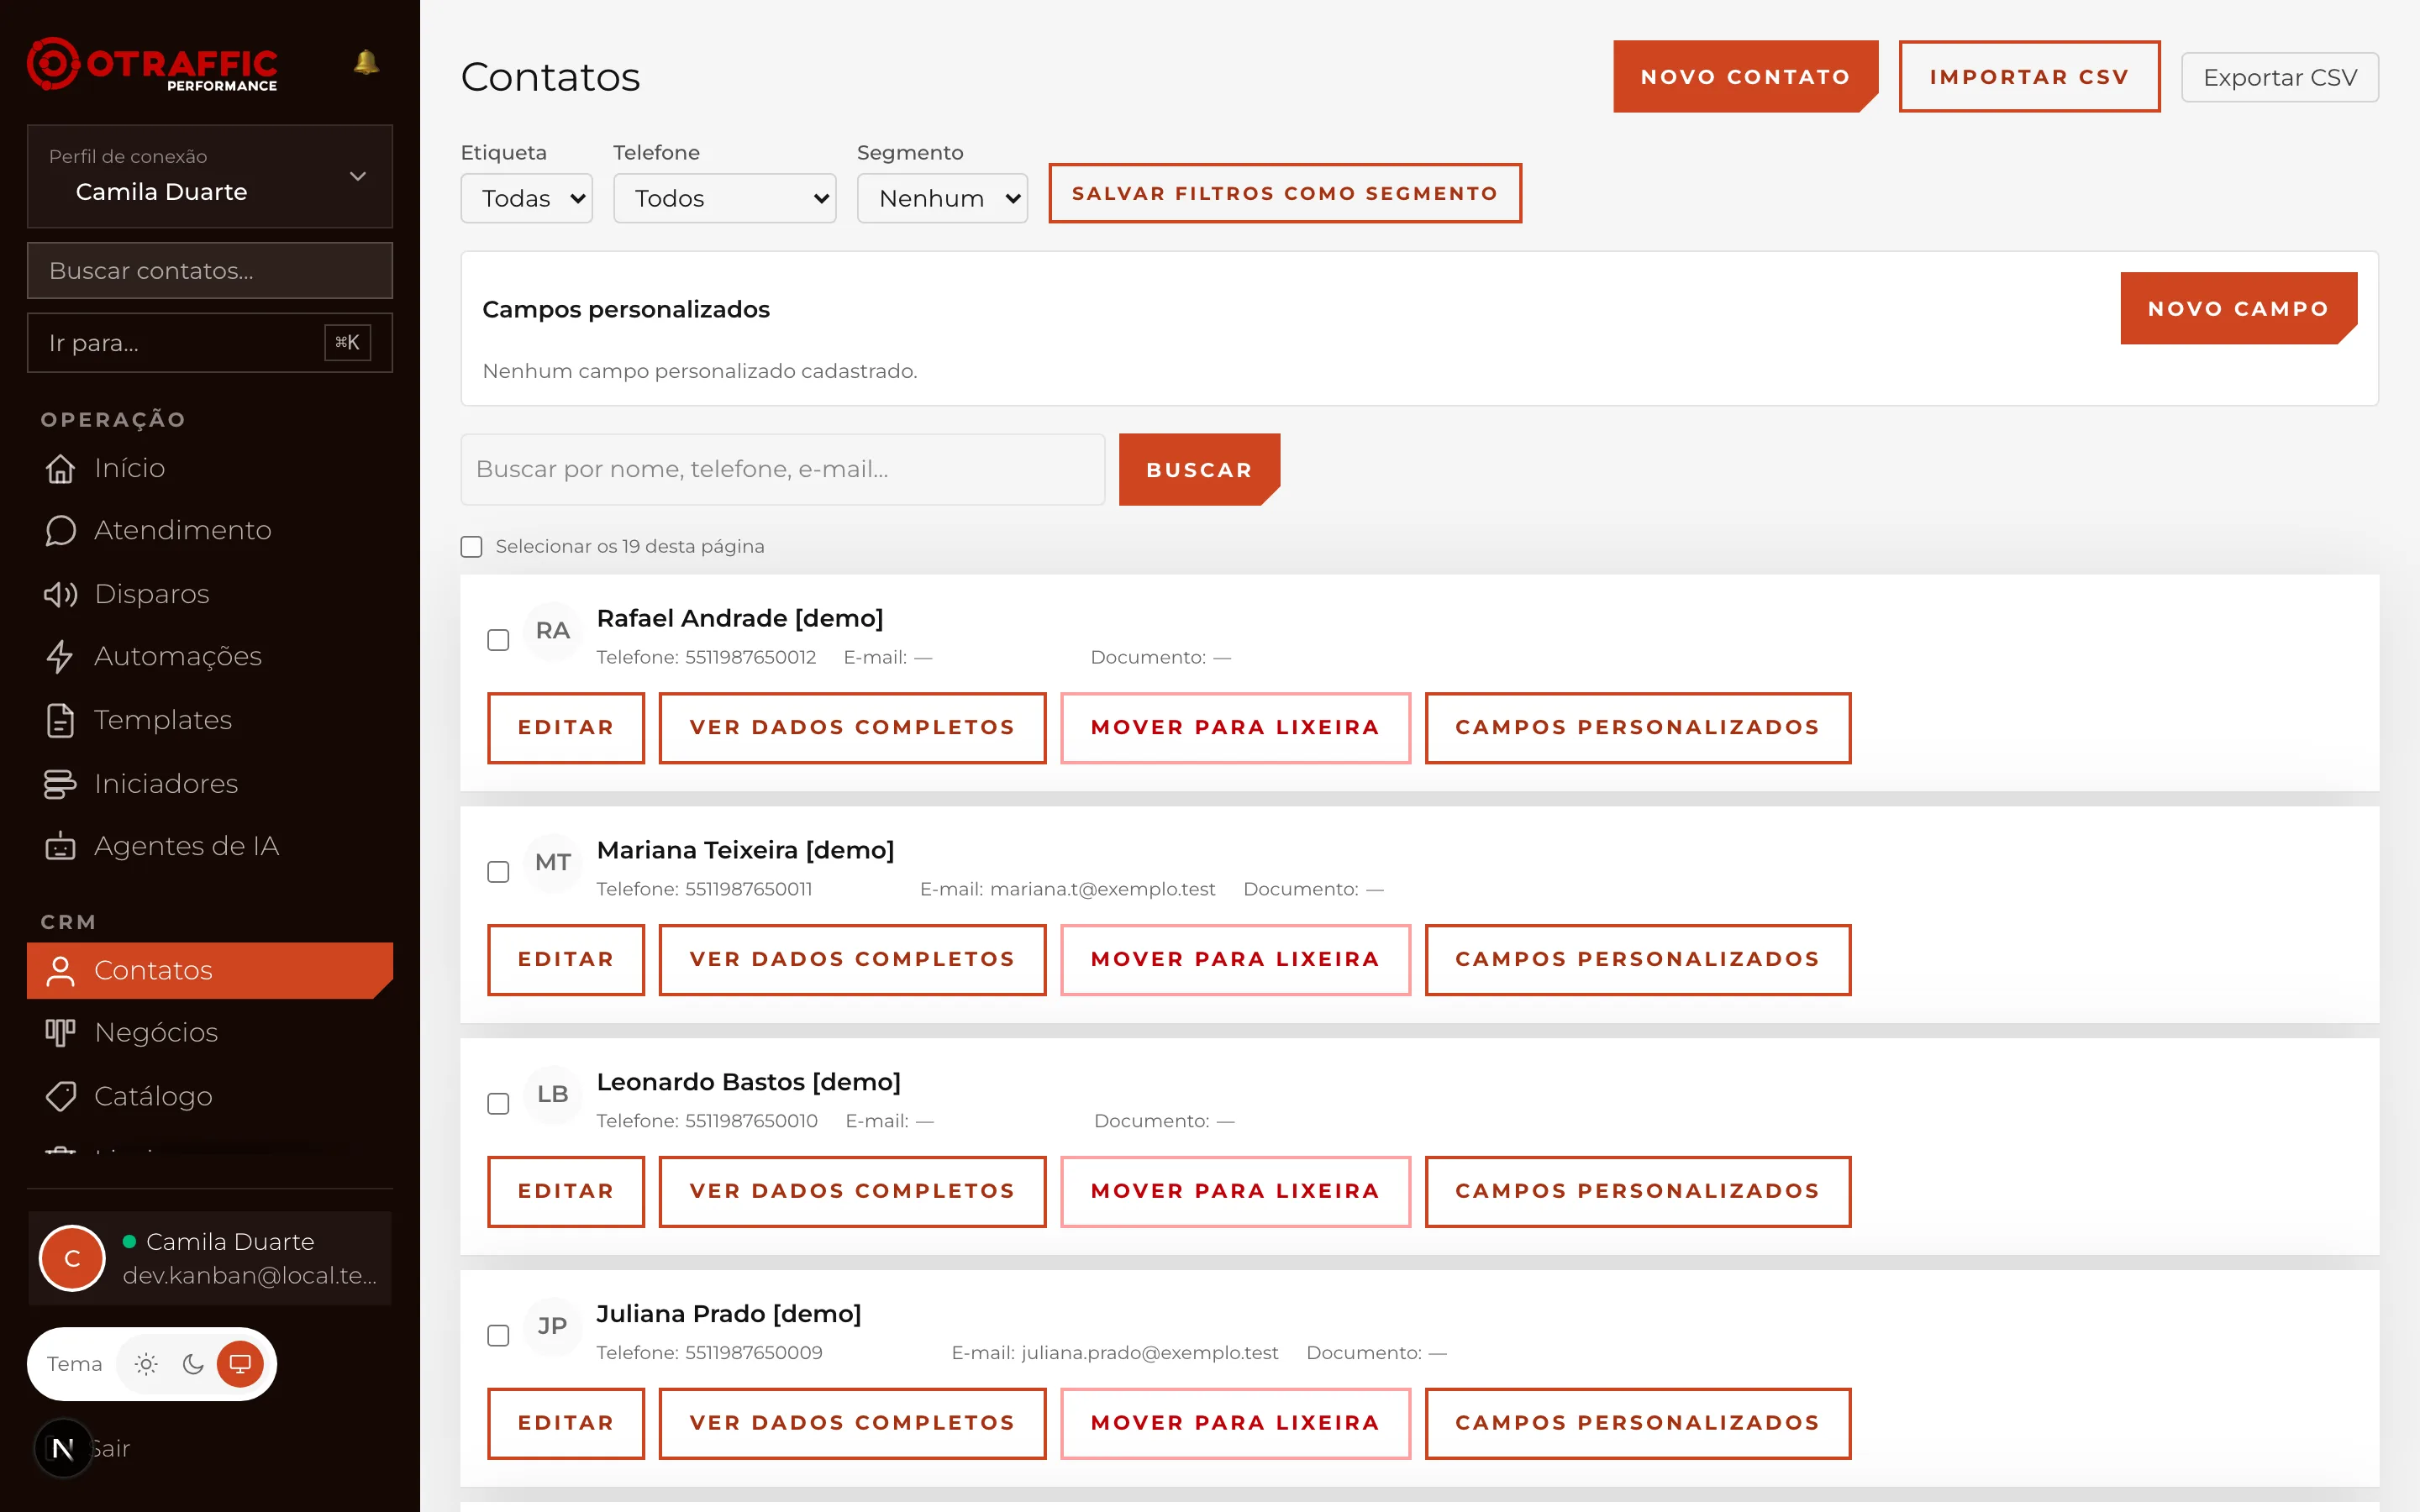Screen dimensions: 2420x1512
Task: Open custom fields for Juliana Prado
Action: (x=1638, y=1423)
